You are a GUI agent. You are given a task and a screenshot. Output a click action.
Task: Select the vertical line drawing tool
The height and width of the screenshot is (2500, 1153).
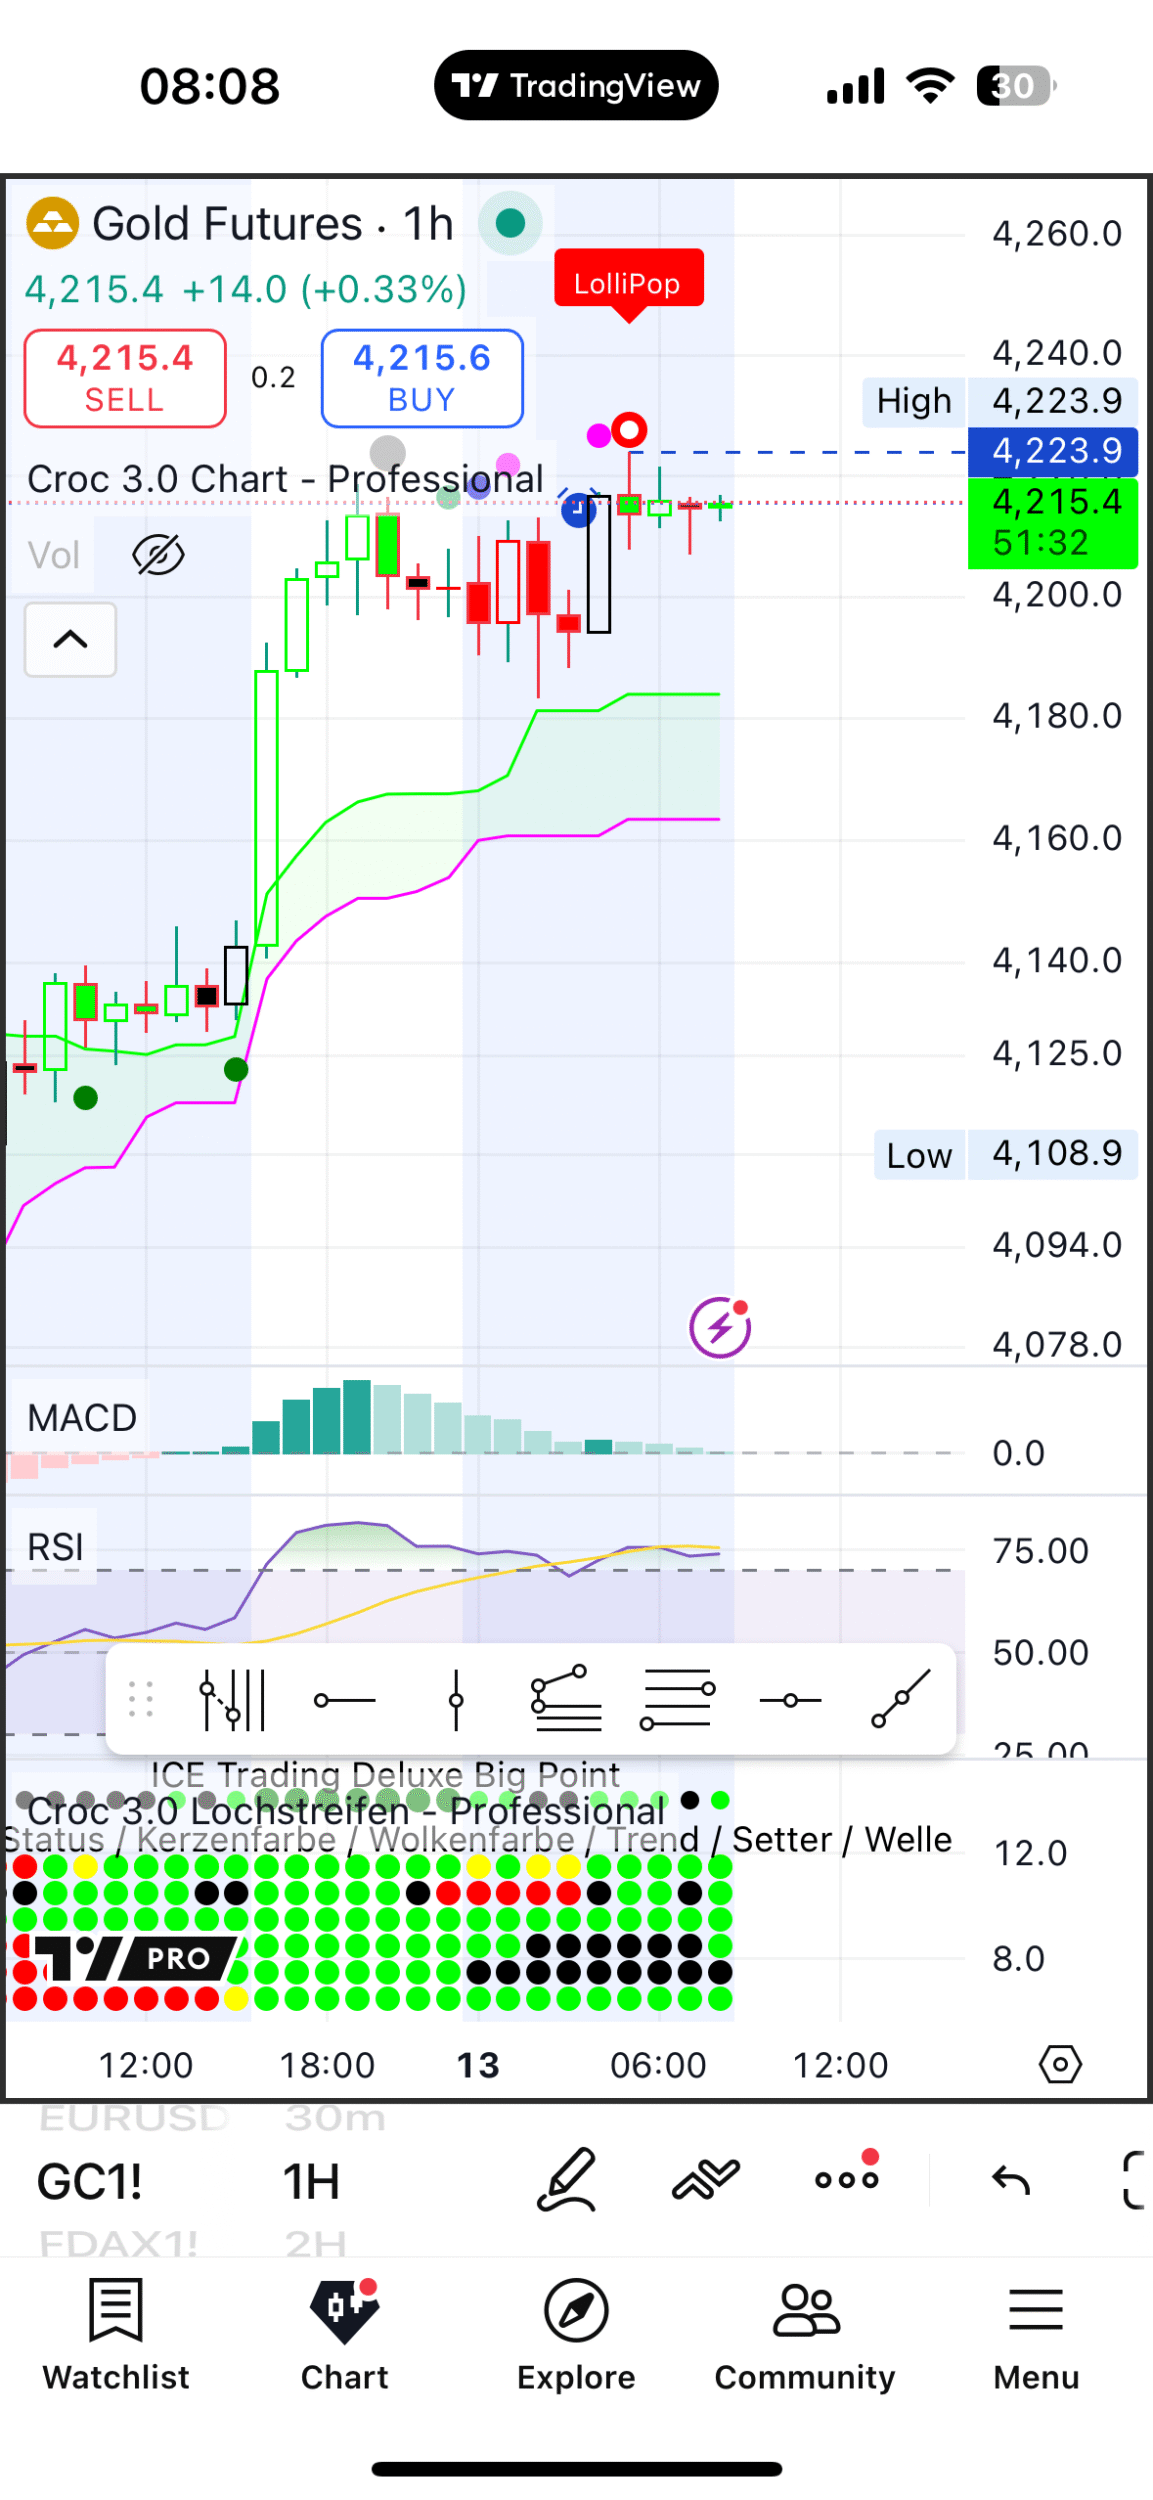tap(456, 1699)
